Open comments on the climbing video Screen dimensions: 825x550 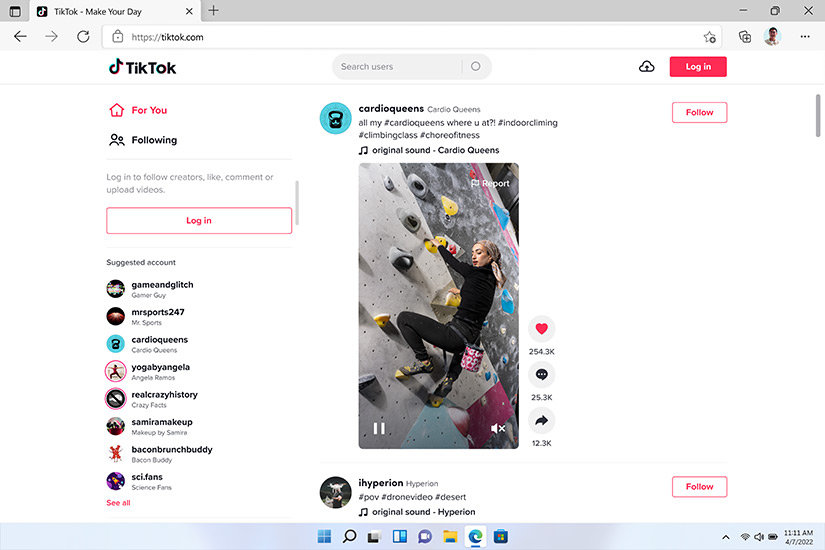[x=541, y=375]
